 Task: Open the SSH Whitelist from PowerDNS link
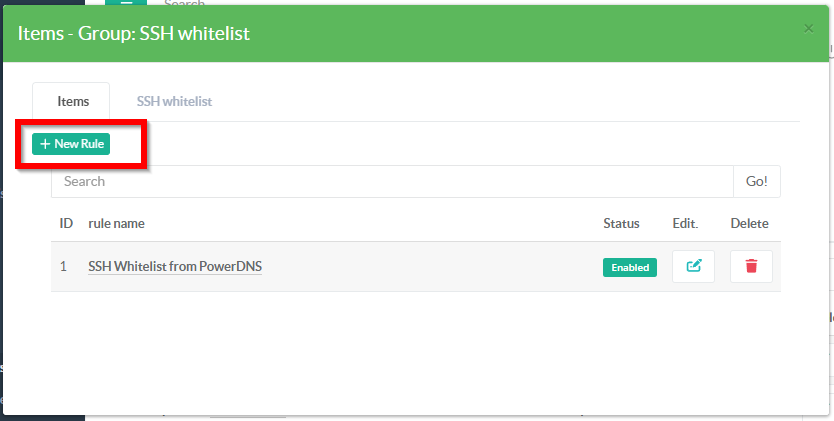(x=175, y=267)
